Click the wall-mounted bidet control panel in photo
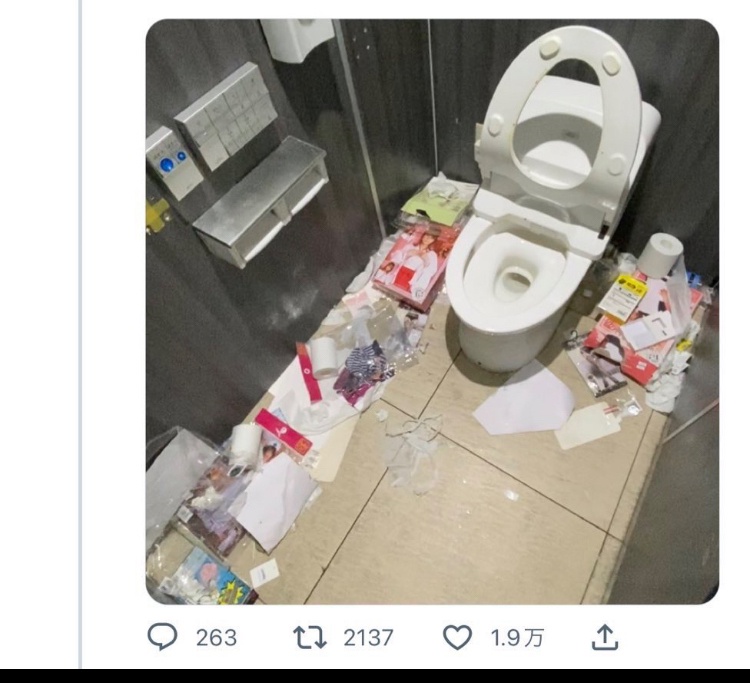 tap(226, 115)
